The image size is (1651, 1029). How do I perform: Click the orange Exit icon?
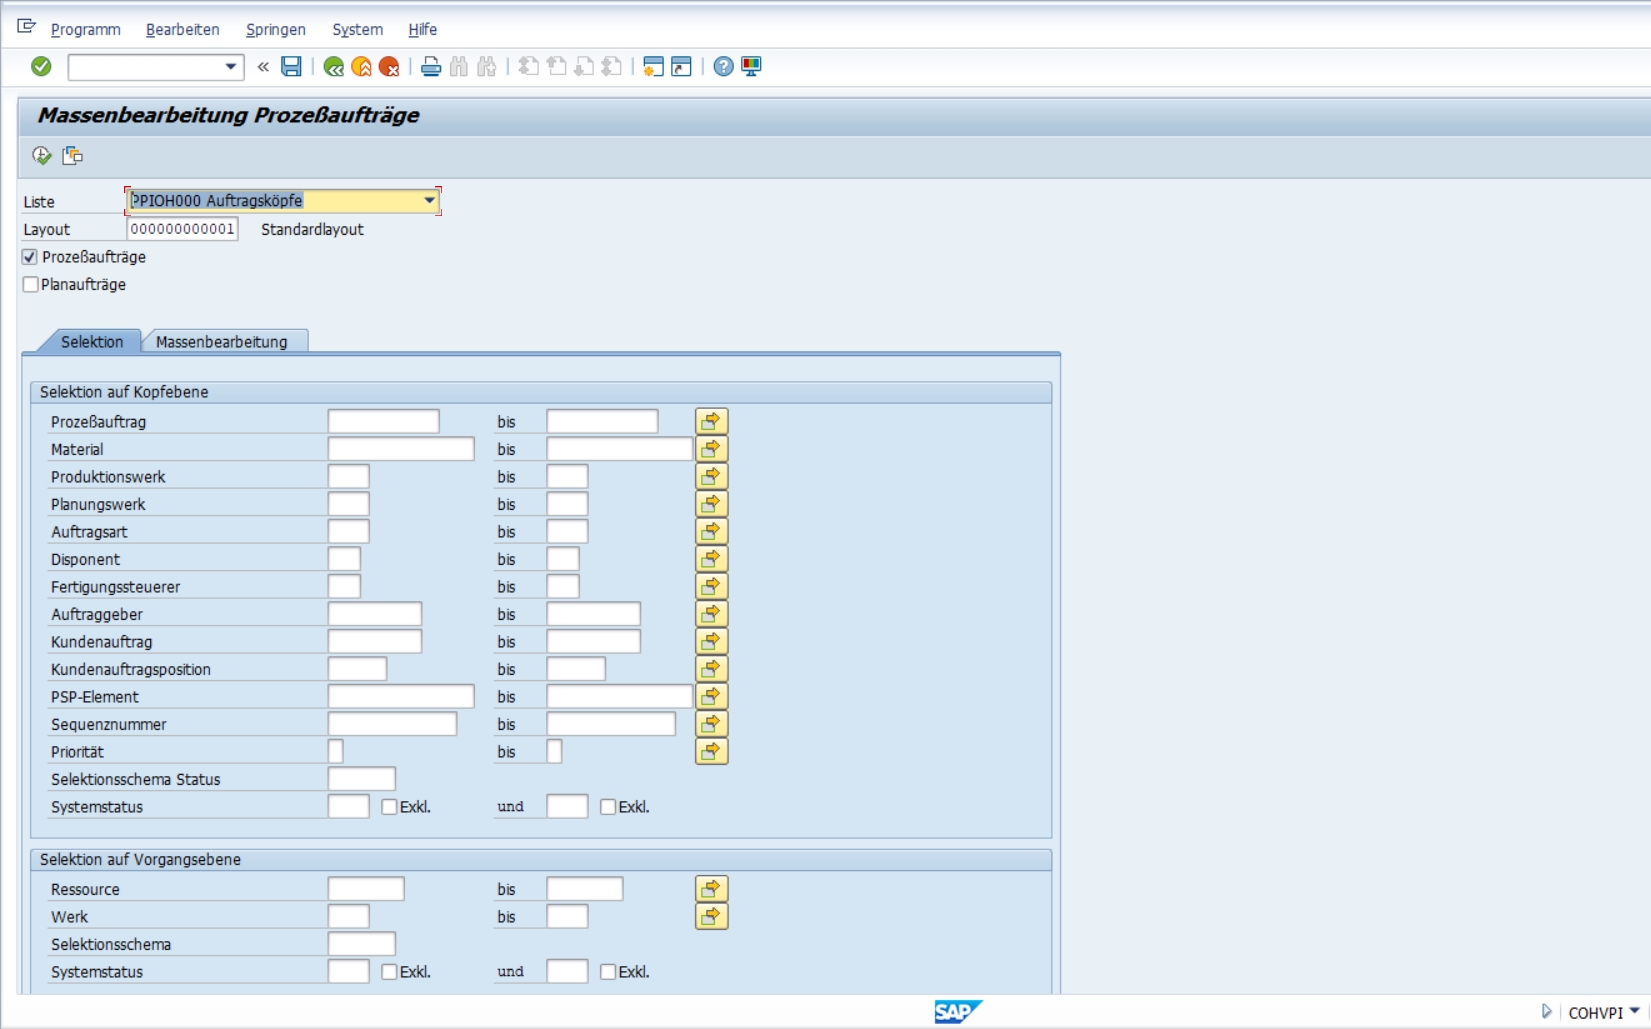(x=361, y=66)
